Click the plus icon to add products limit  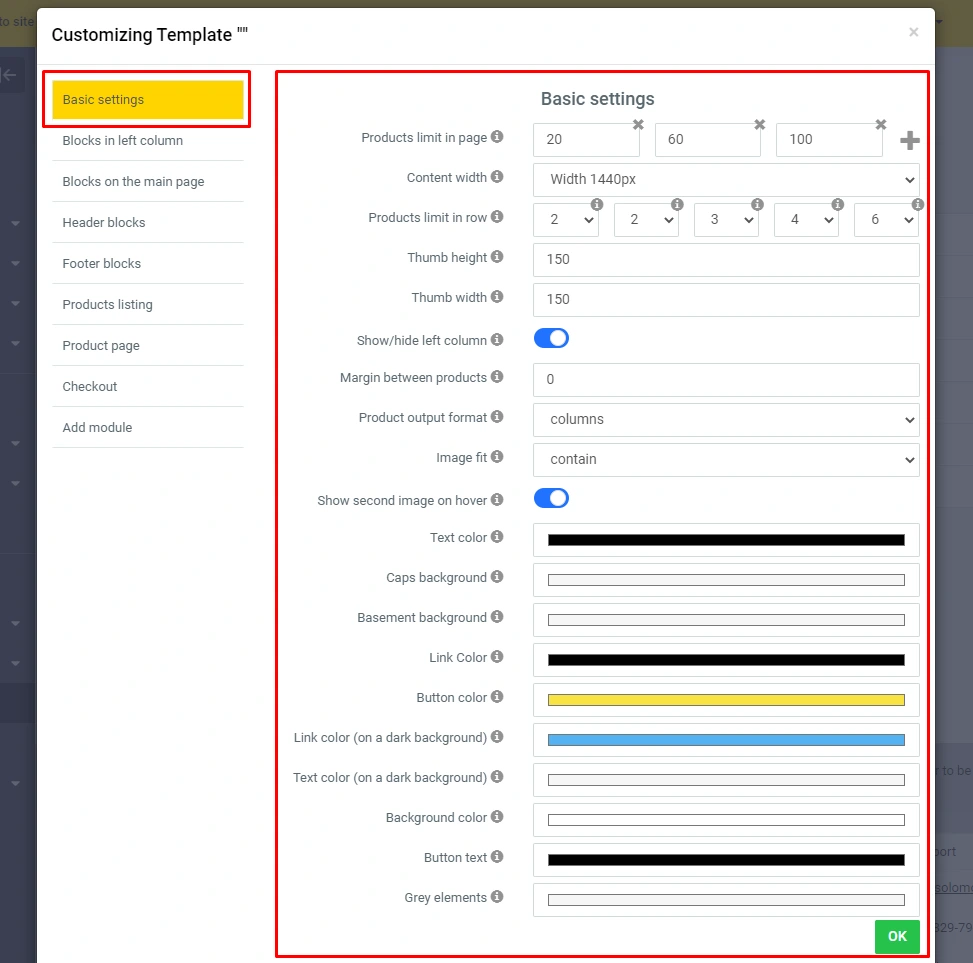point(909,141)
